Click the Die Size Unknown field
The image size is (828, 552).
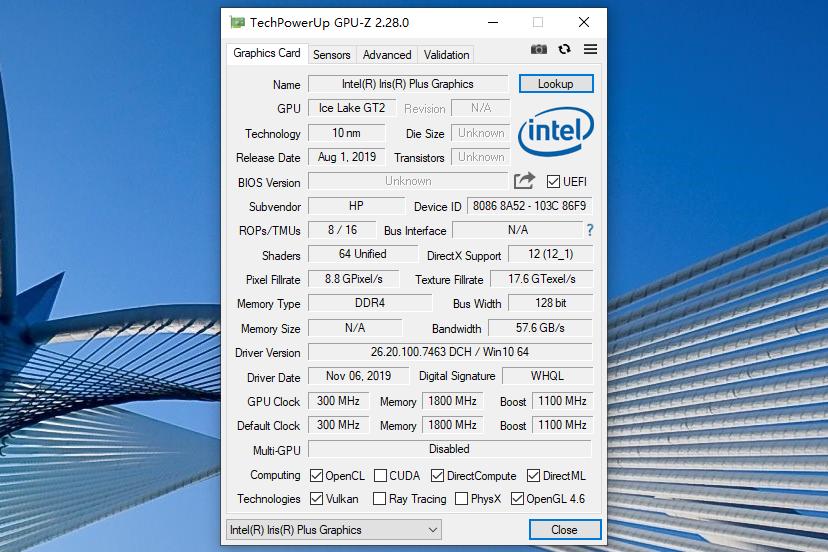click(481, 133)
